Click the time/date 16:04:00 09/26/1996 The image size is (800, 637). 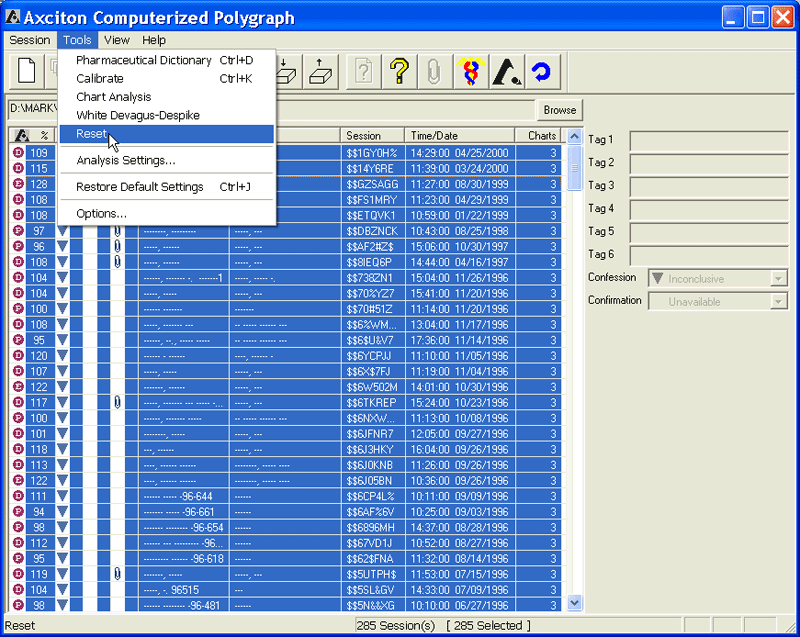(x=460, y=450)
